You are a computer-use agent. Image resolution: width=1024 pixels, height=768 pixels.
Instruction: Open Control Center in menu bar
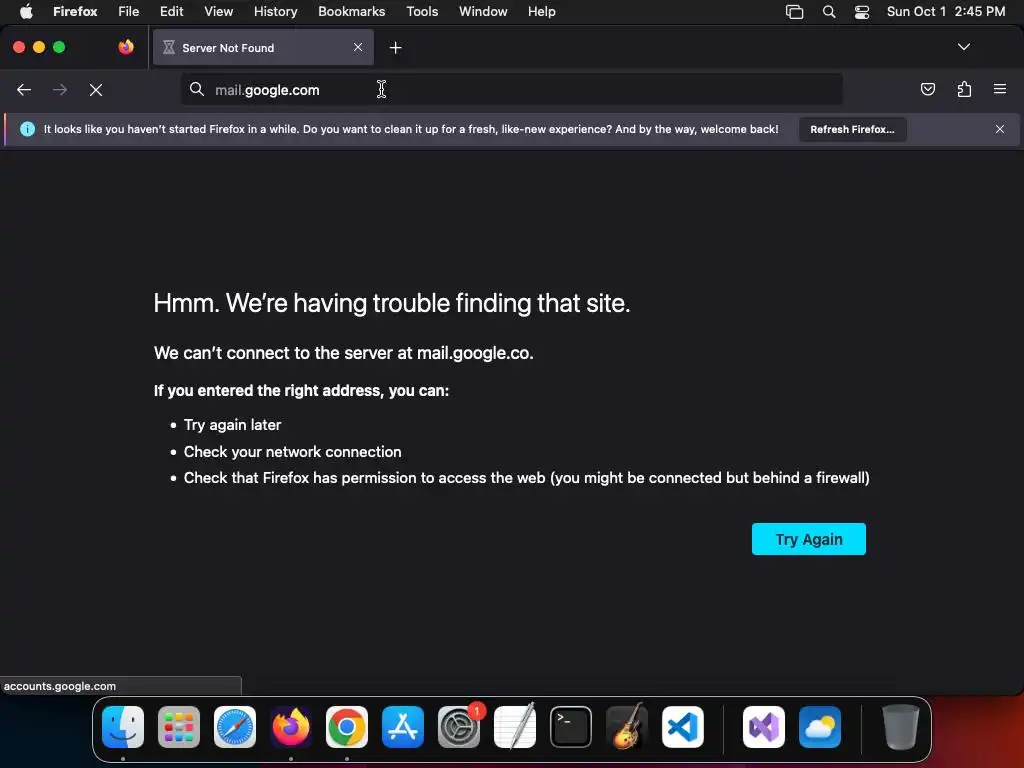(861, 11)
